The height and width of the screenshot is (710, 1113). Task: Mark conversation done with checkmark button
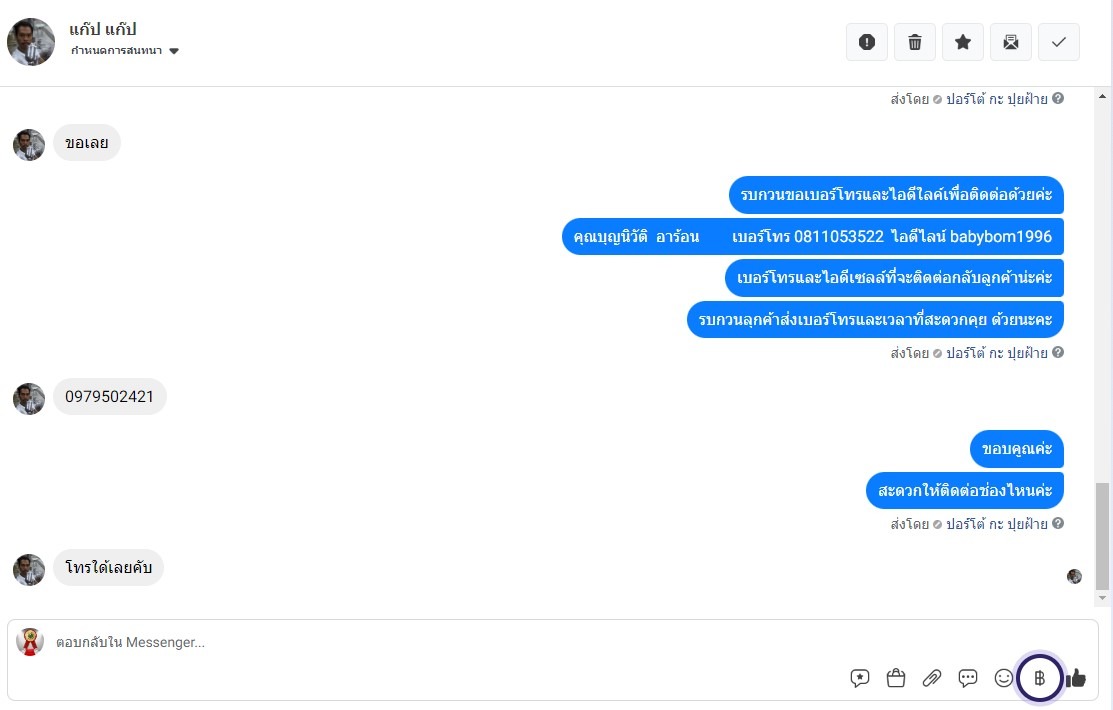click(1059, 42)
